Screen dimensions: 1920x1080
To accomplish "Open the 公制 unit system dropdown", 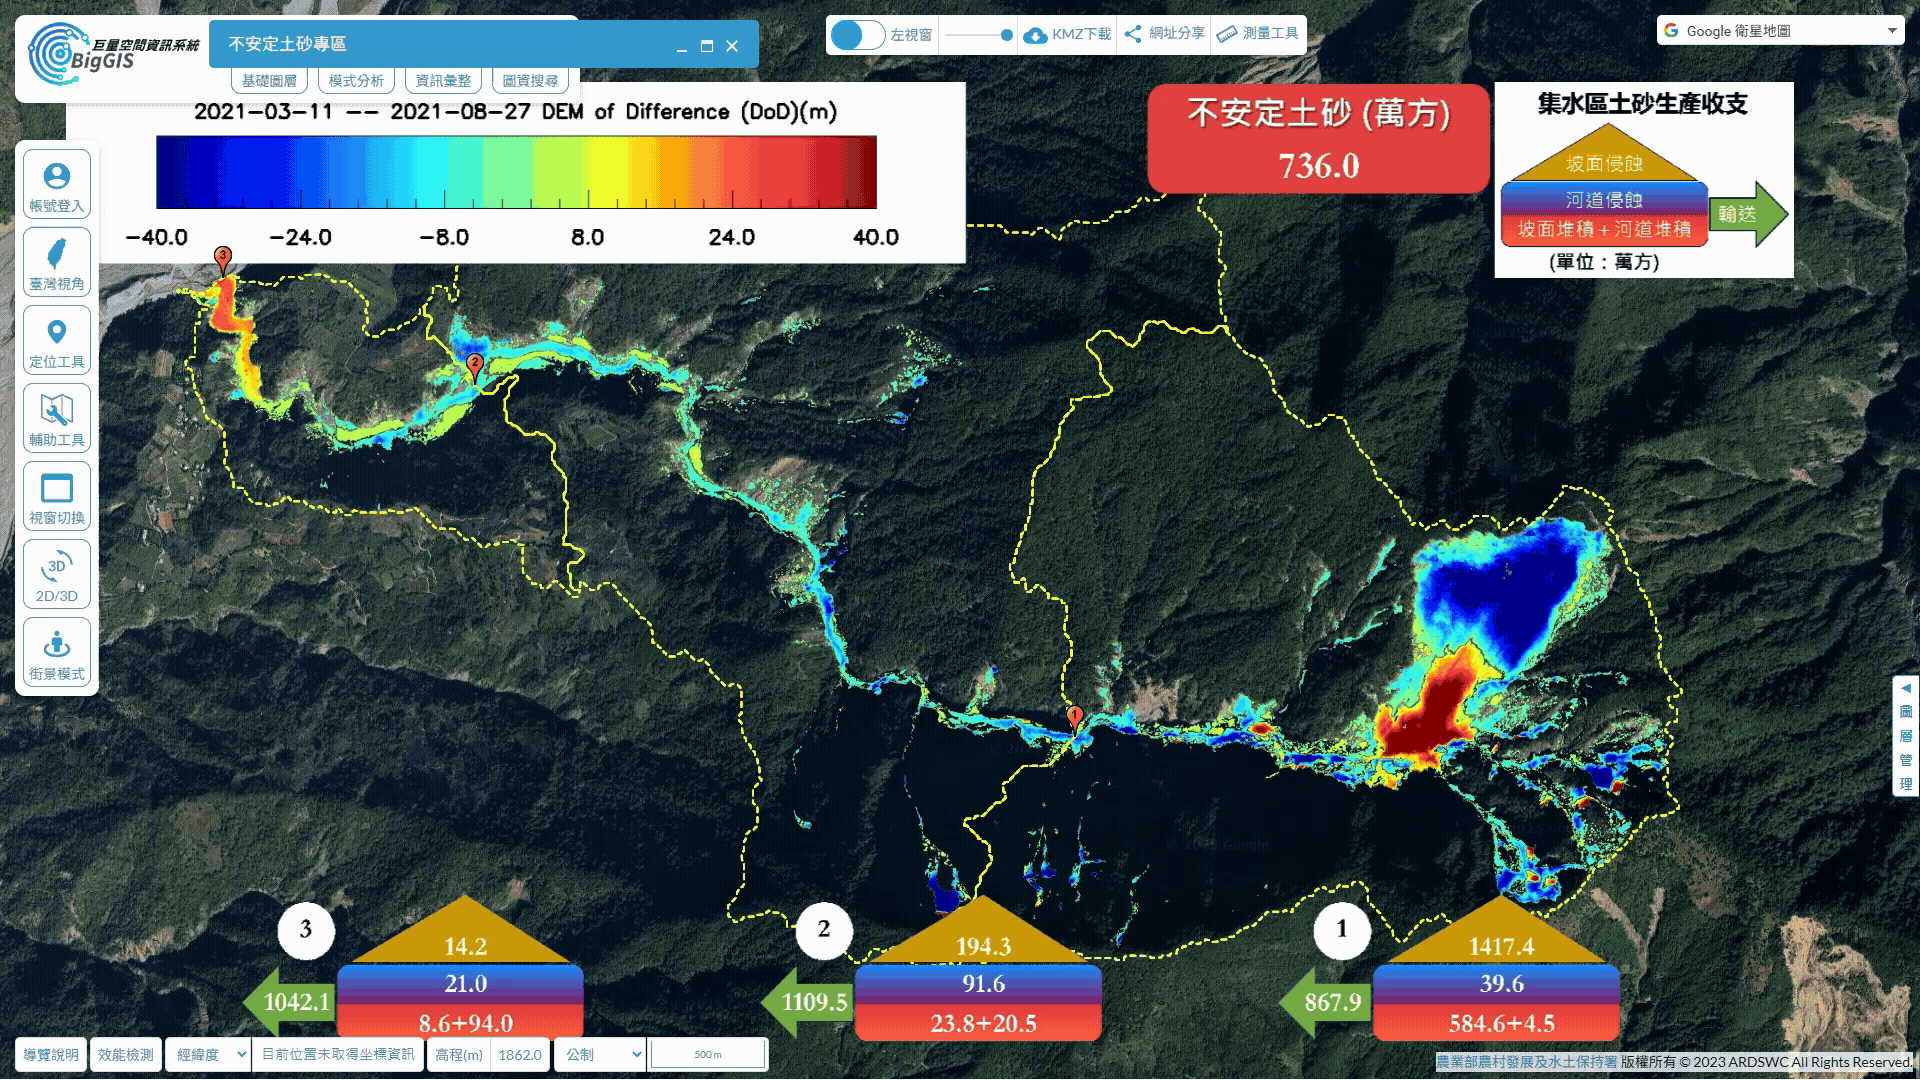I will 598,1055.
